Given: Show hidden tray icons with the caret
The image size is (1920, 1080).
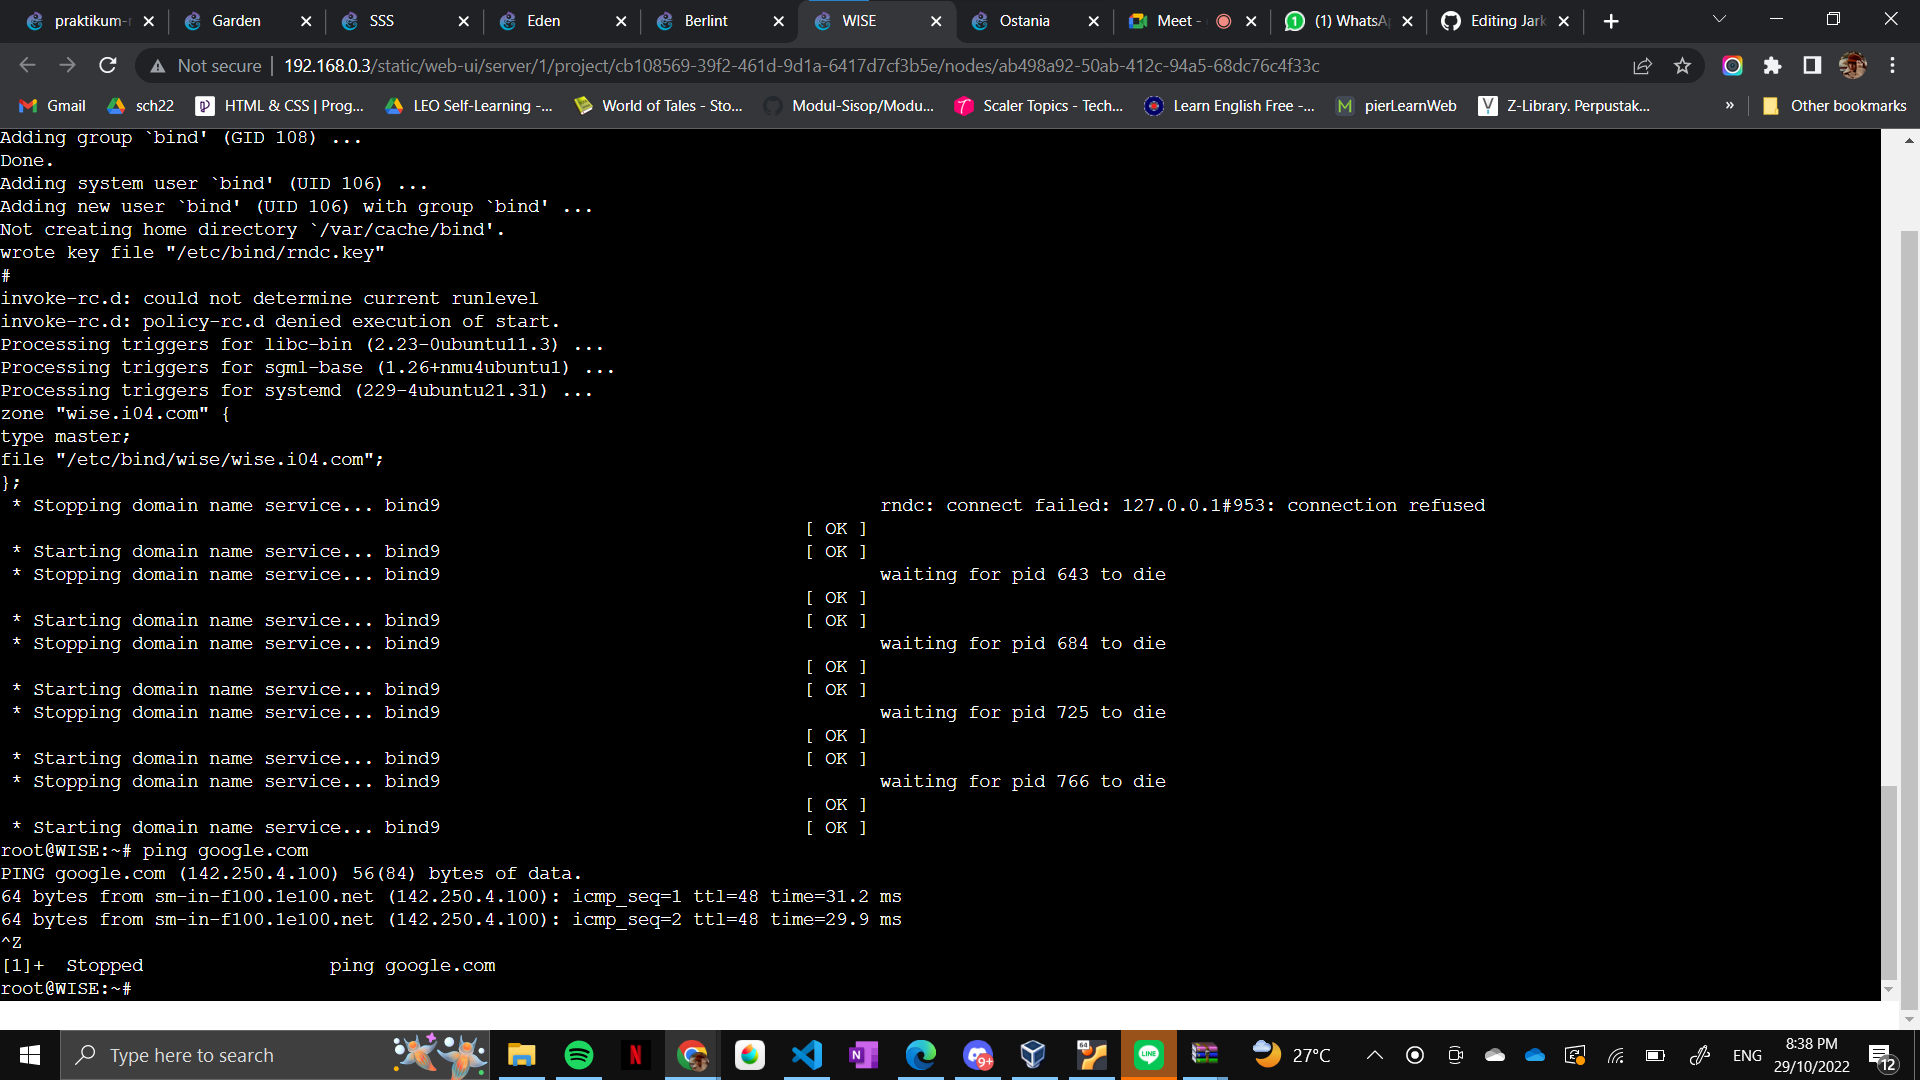Looking at the screenshot, I should [x=1375, y=1054].
